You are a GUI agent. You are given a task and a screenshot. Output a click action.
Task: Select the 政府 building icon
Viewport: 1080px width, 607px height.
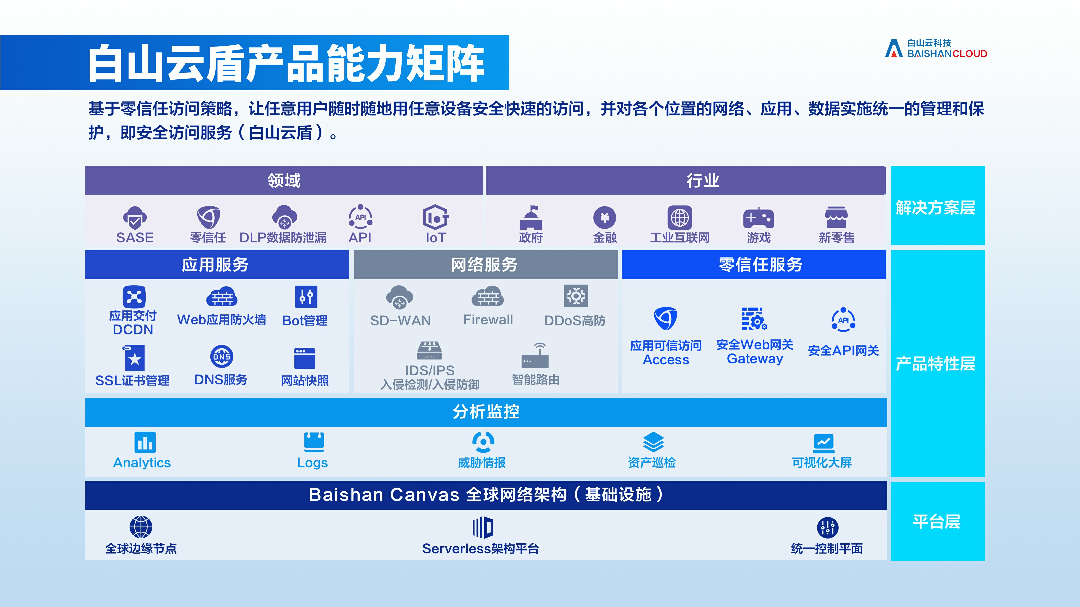(x=531, y=217)
